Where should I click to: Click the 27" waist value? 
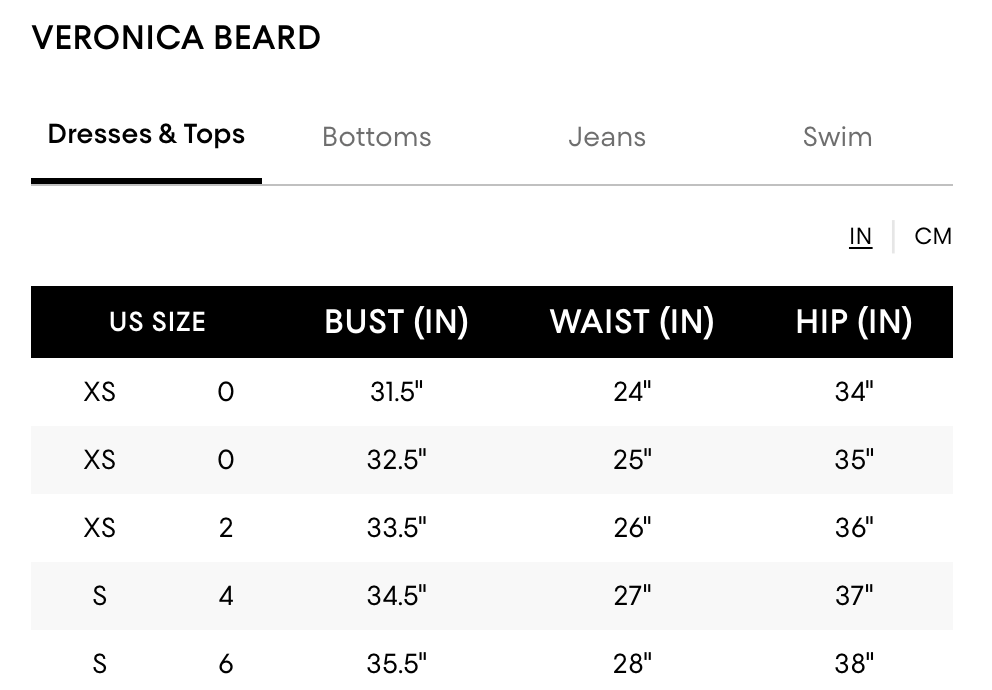point(632,596)
